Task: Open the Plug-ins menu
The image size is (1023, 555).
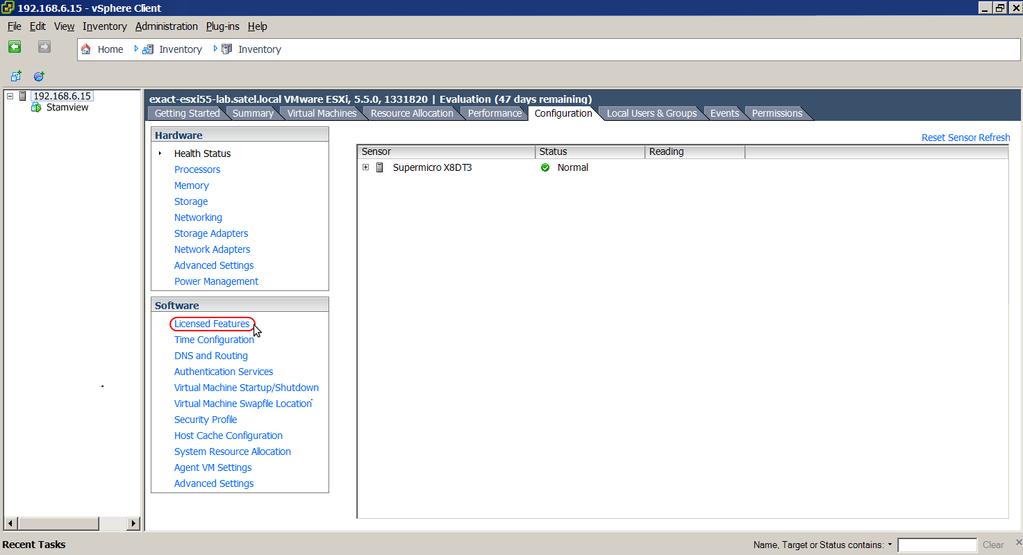Action: click(222, 26)
